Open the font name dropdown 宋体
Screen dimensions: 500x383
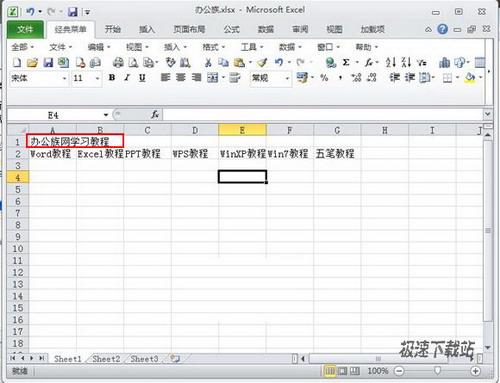pyautogui.click(x=64, y=78)
